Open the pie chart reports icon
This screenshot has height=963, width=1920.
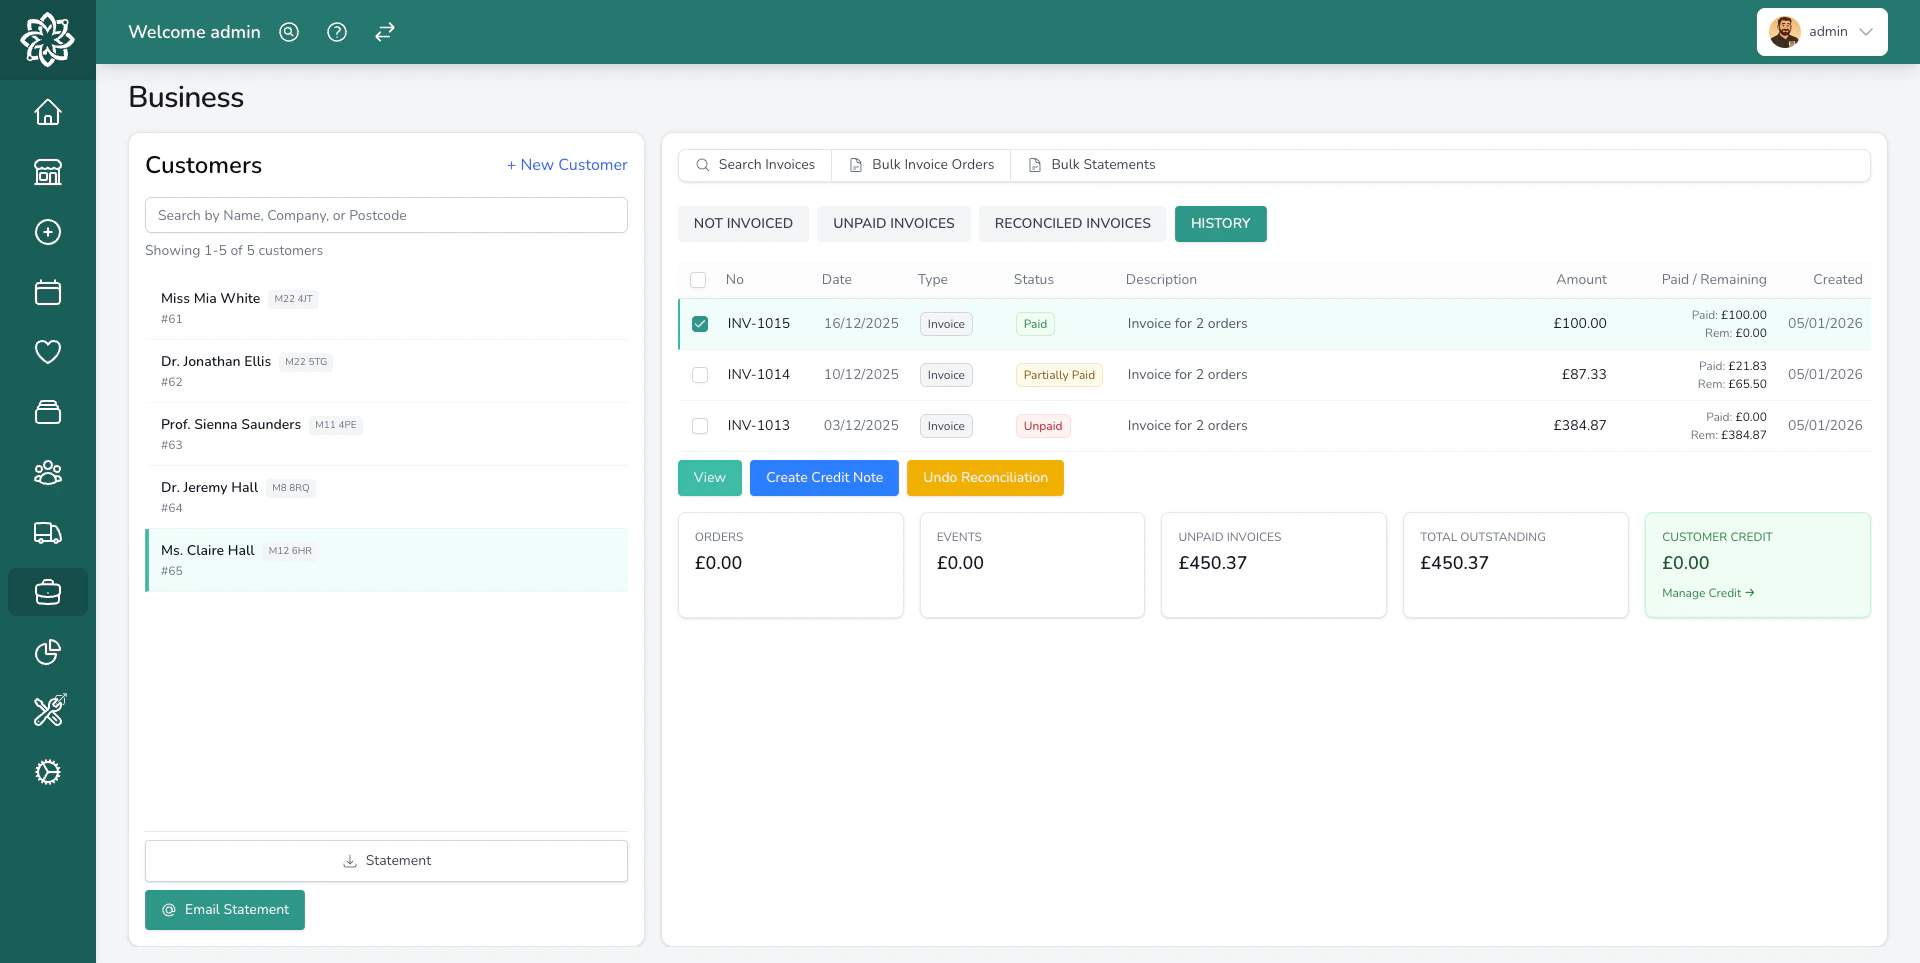point(47,652)
